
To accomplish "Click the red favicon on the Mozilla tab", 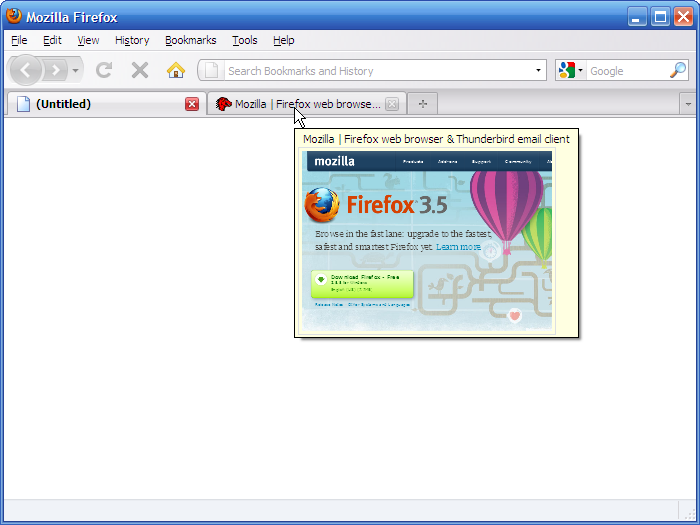I will pyautogui.click(x=223, y=104).
